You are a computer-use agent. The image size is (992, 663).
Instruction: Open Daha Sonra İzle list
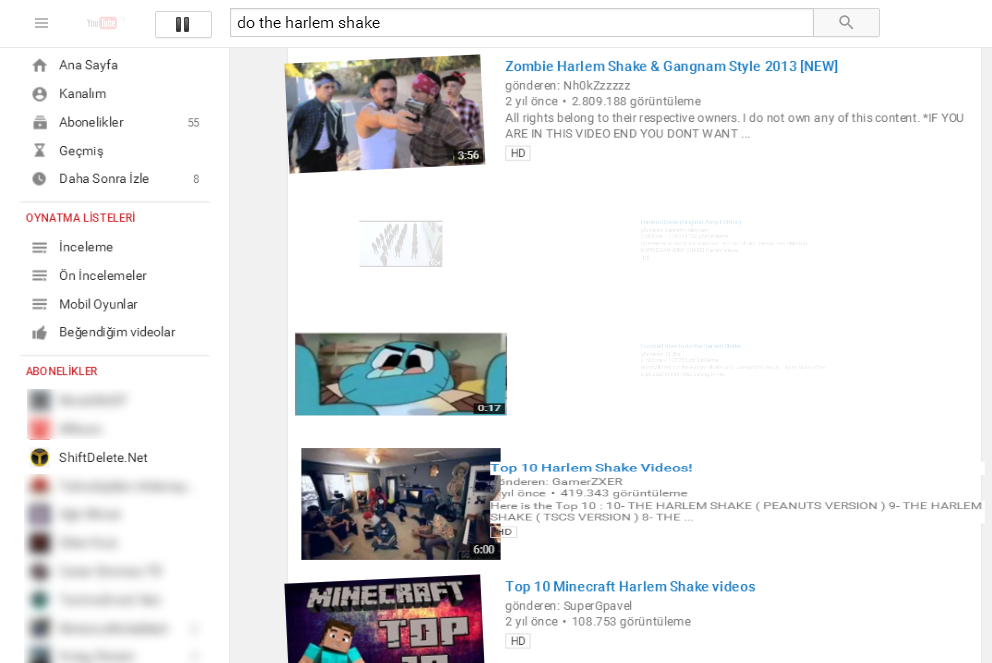(104, 179)
